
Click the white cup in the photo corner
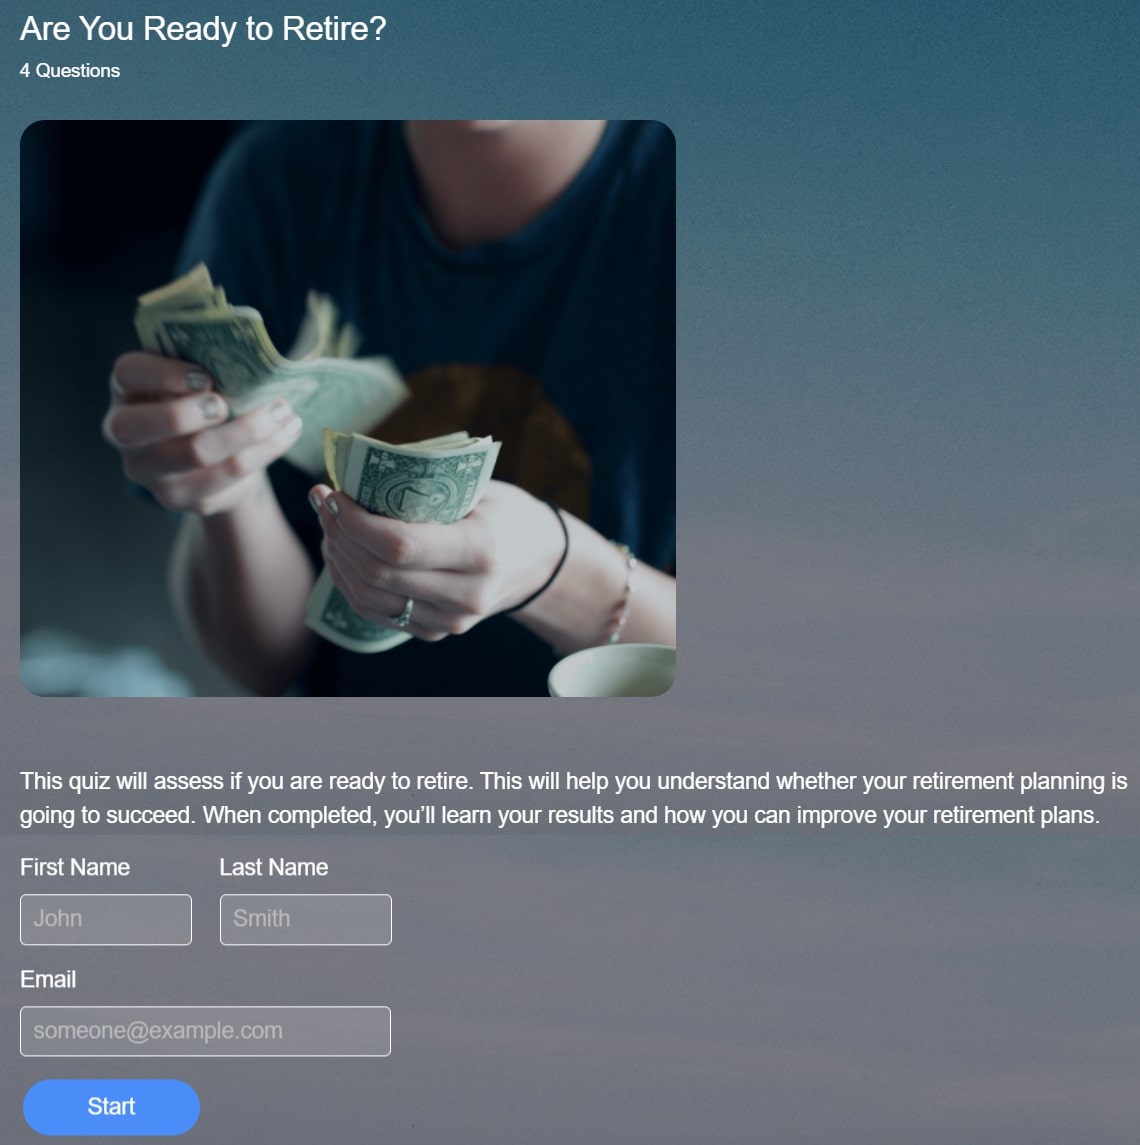(x=612, y=670)
